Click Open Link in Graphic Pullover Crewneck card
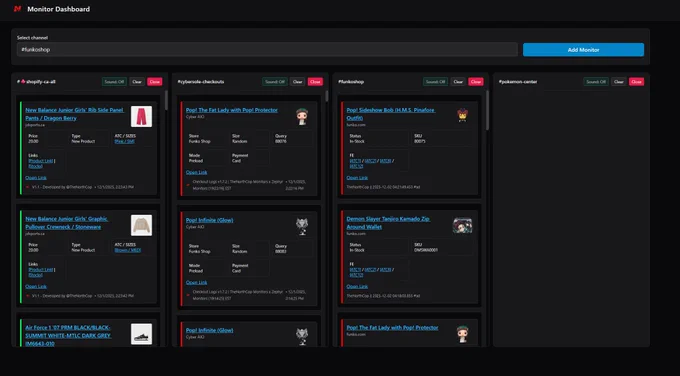680x376 pixels. pyautogui.click(x=36, y=287)
